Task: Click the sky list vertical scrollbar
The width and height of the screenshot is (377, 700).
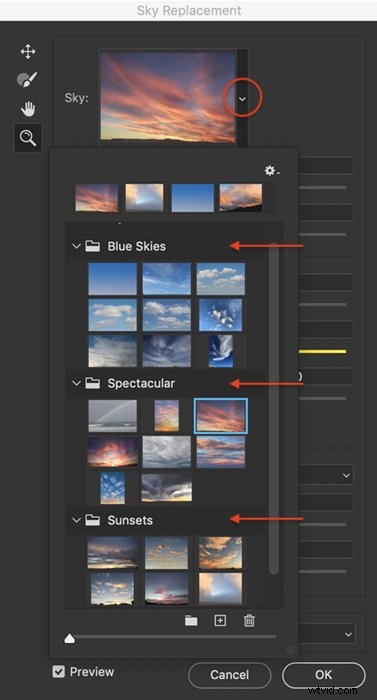Action: [274, 408]
